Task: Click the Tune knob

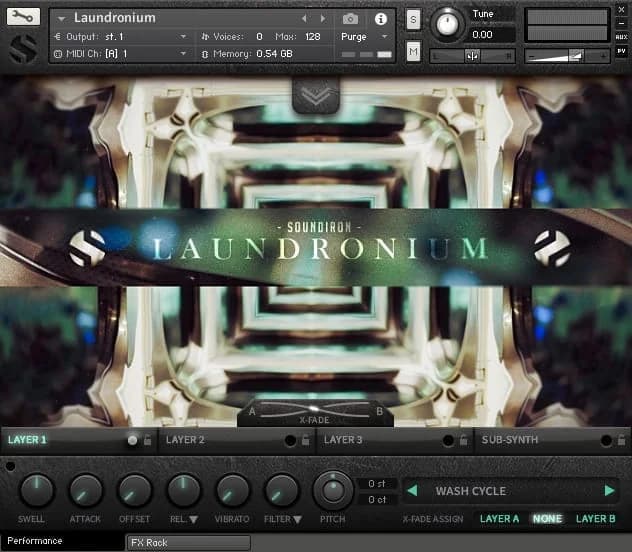Action: (x=447, y=23)
